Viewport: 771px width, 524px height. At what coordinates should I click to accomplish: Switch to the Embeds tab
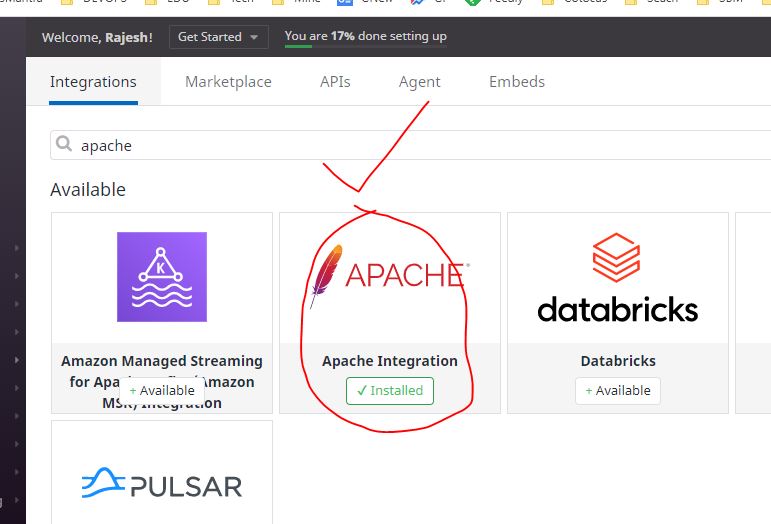coord(517,82)
